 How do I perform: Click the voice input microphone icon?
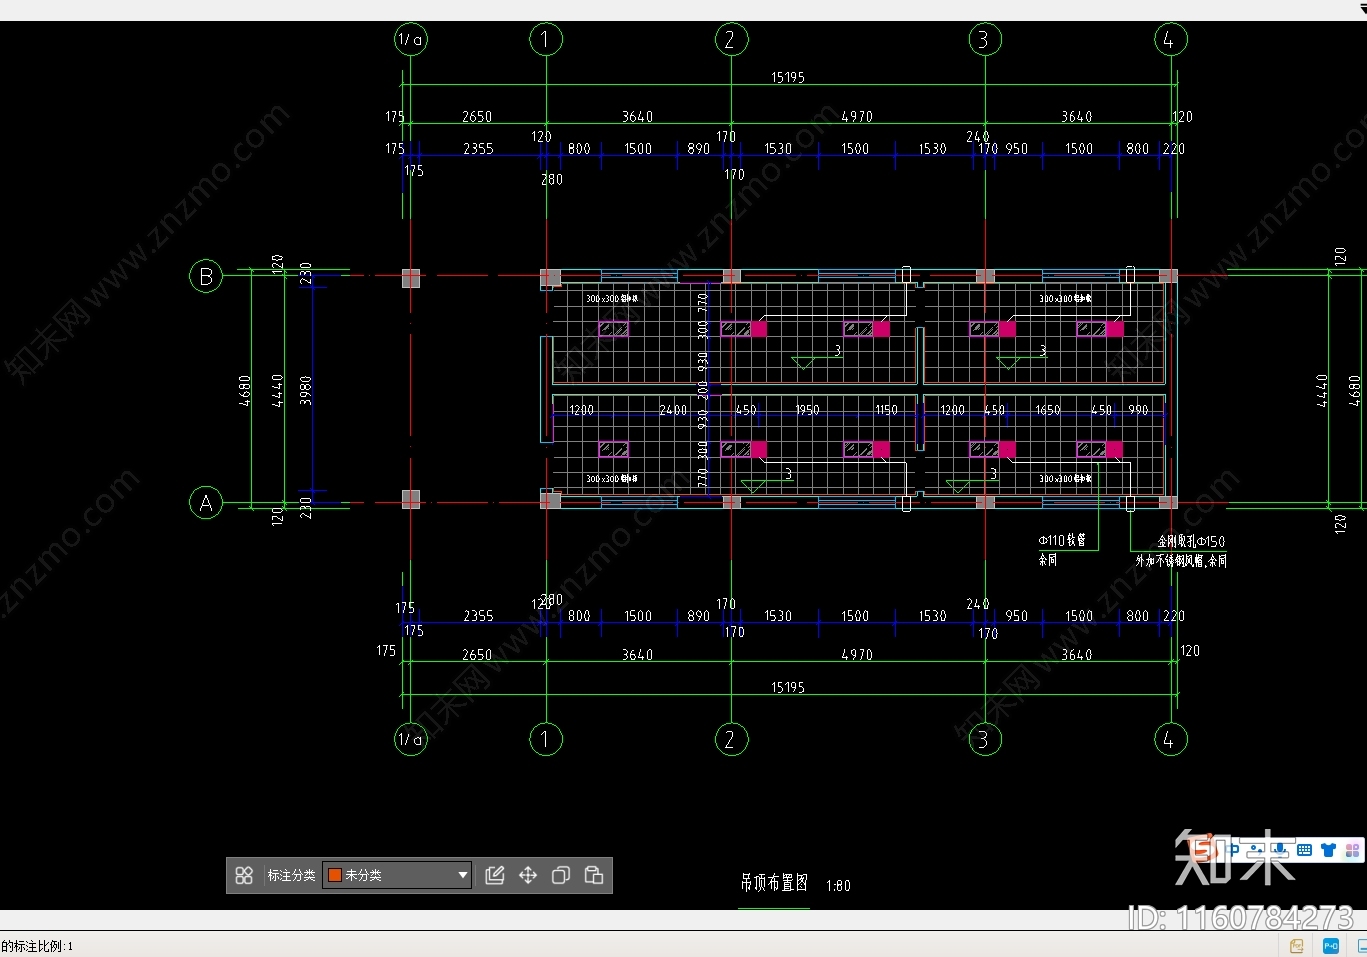[x=1280, y=851]
